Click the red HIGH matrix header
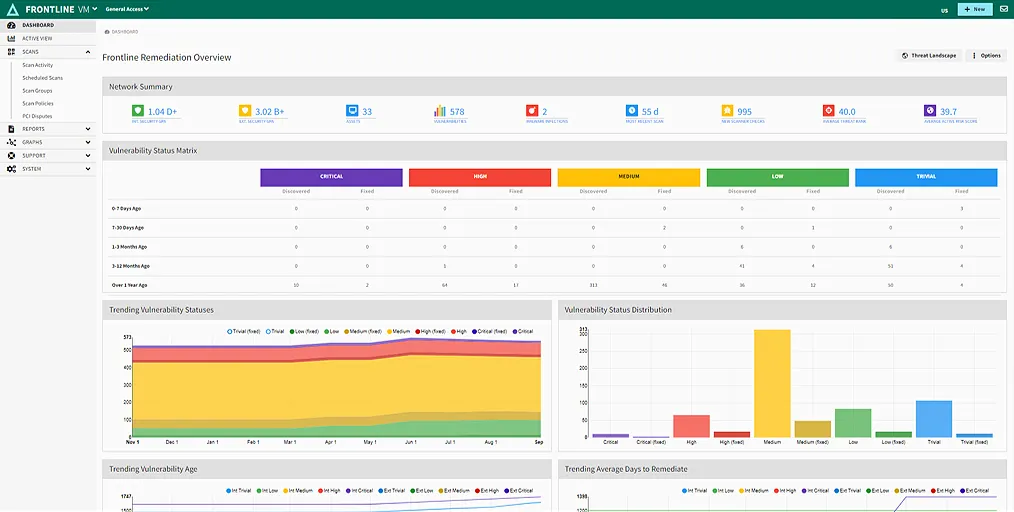The height and width of the screenshot is (512, 1014). click(480, 177)
